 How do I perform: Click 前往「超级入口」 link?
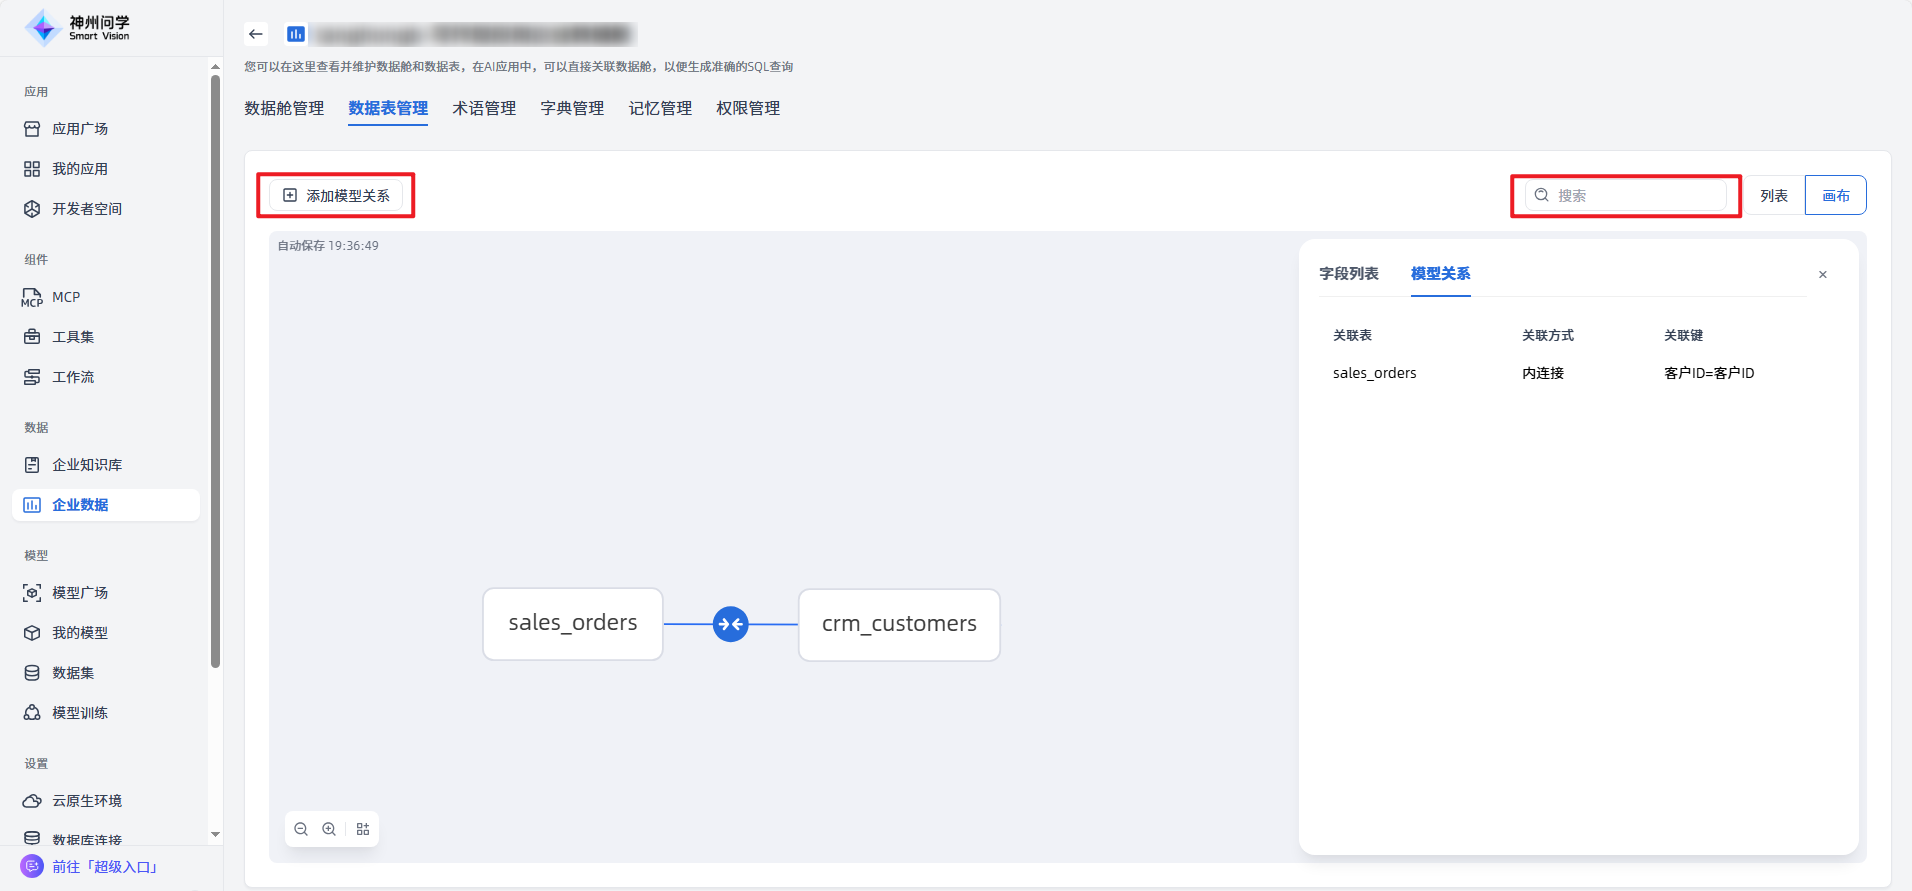tap(105, 867)
